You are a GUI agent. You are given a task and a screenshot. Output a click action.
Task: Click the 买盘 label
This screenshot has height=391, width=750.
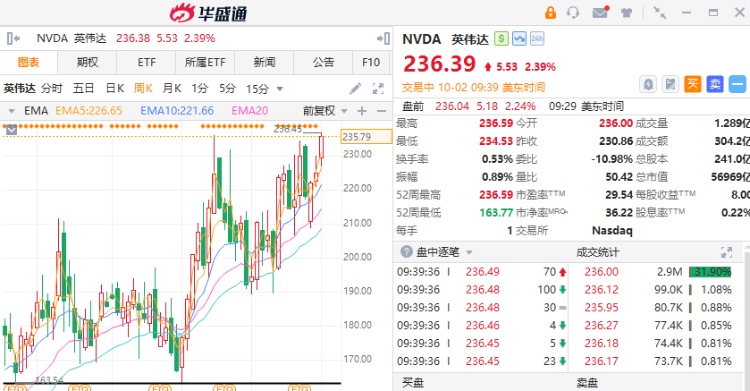(412, 383)
